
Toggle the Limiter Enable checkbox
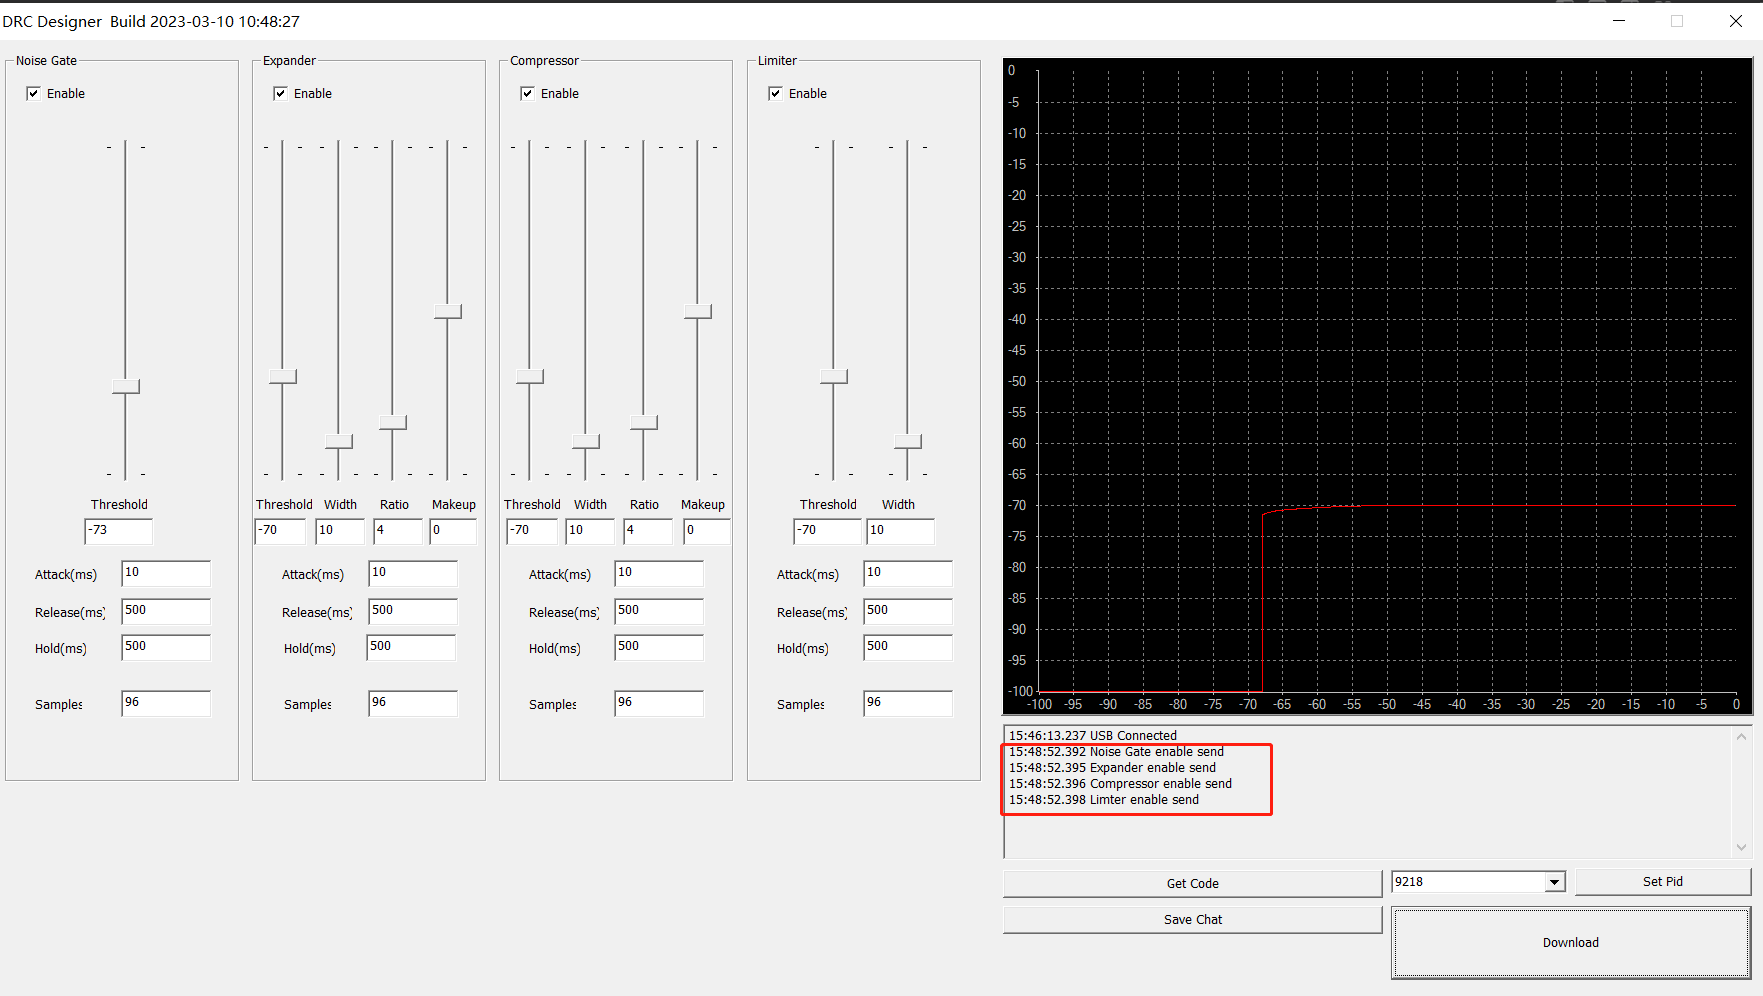click(775, 93)
